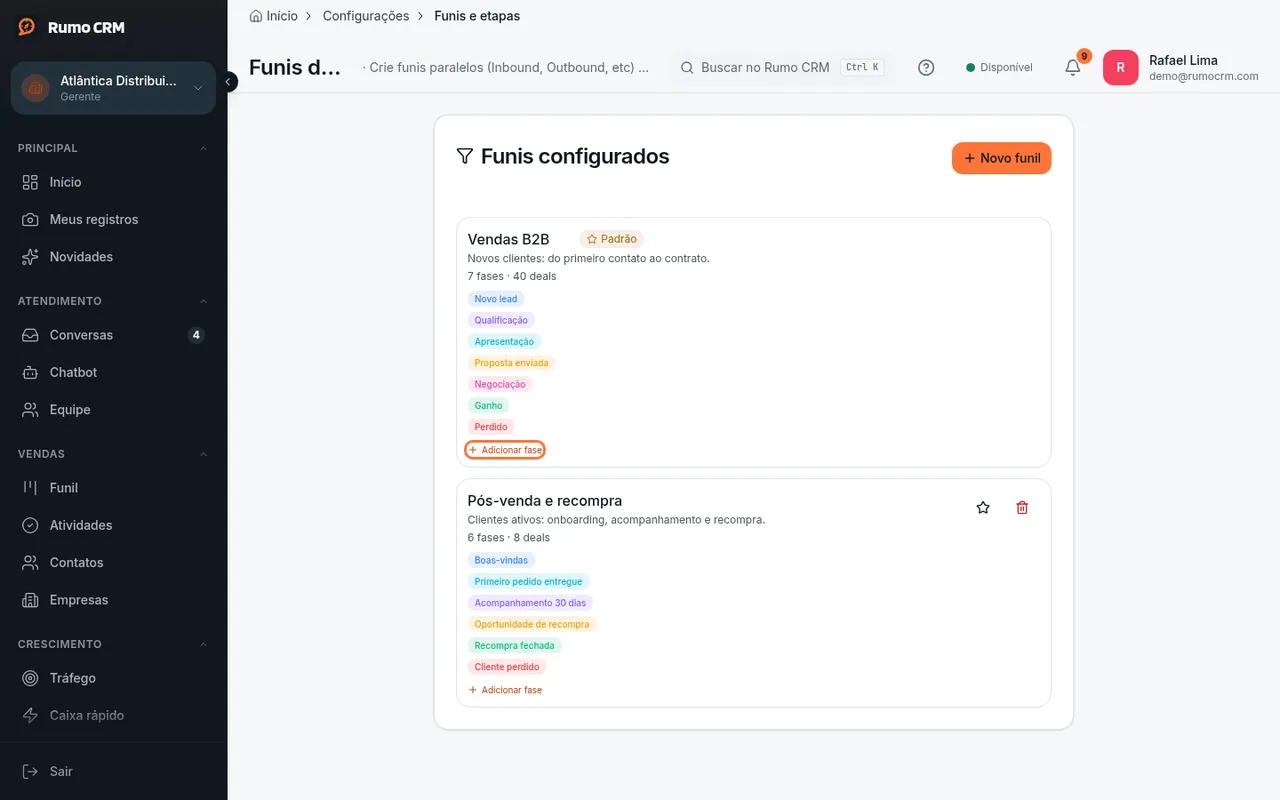Set Pós-venda e recompra as default star
The image size is (1280, 800).
coord(983,508)
